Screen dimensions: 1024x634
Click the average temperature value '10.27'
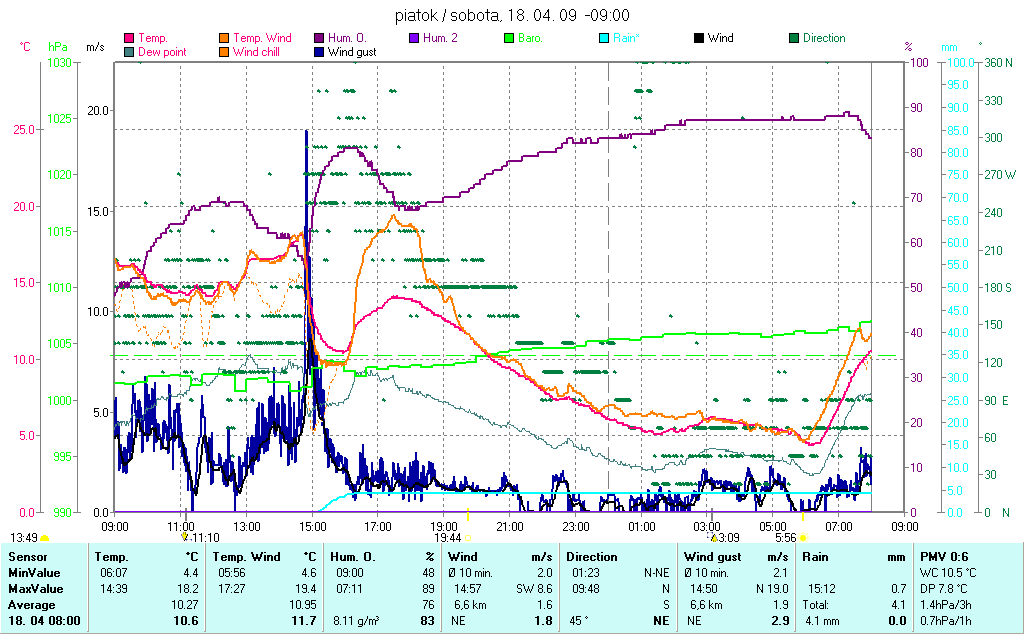tap(185, 605)
